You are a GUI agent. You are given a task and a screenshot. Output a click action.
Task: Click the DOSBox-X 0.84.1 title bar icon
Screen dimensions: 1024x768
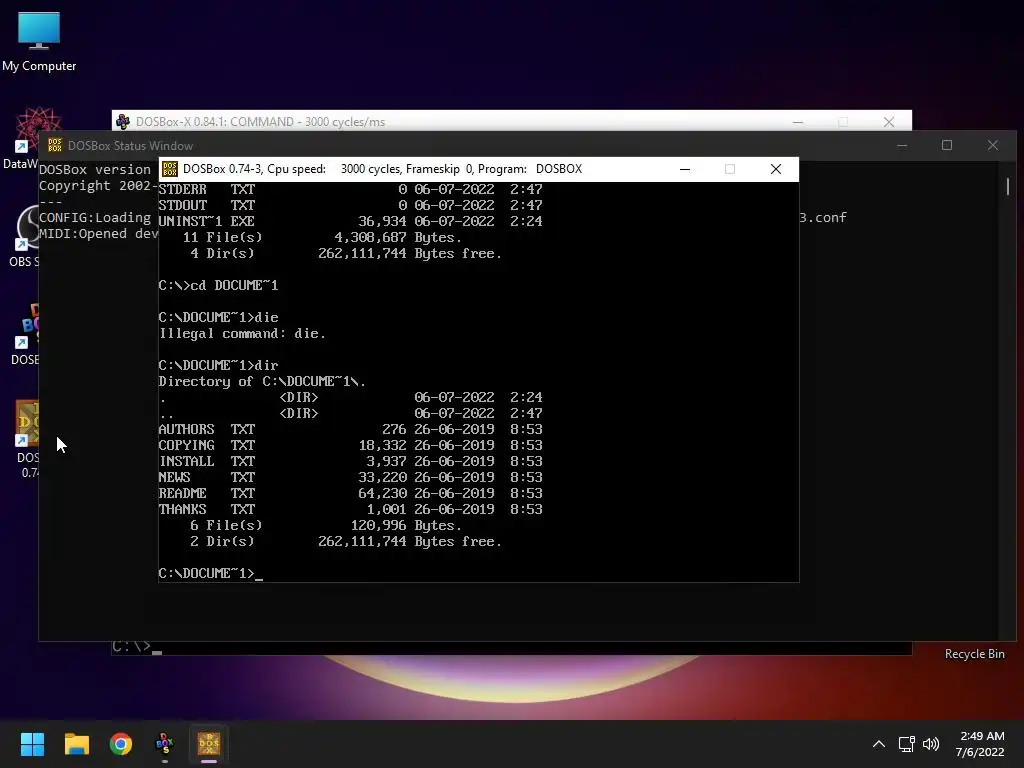tap(123, 121)
